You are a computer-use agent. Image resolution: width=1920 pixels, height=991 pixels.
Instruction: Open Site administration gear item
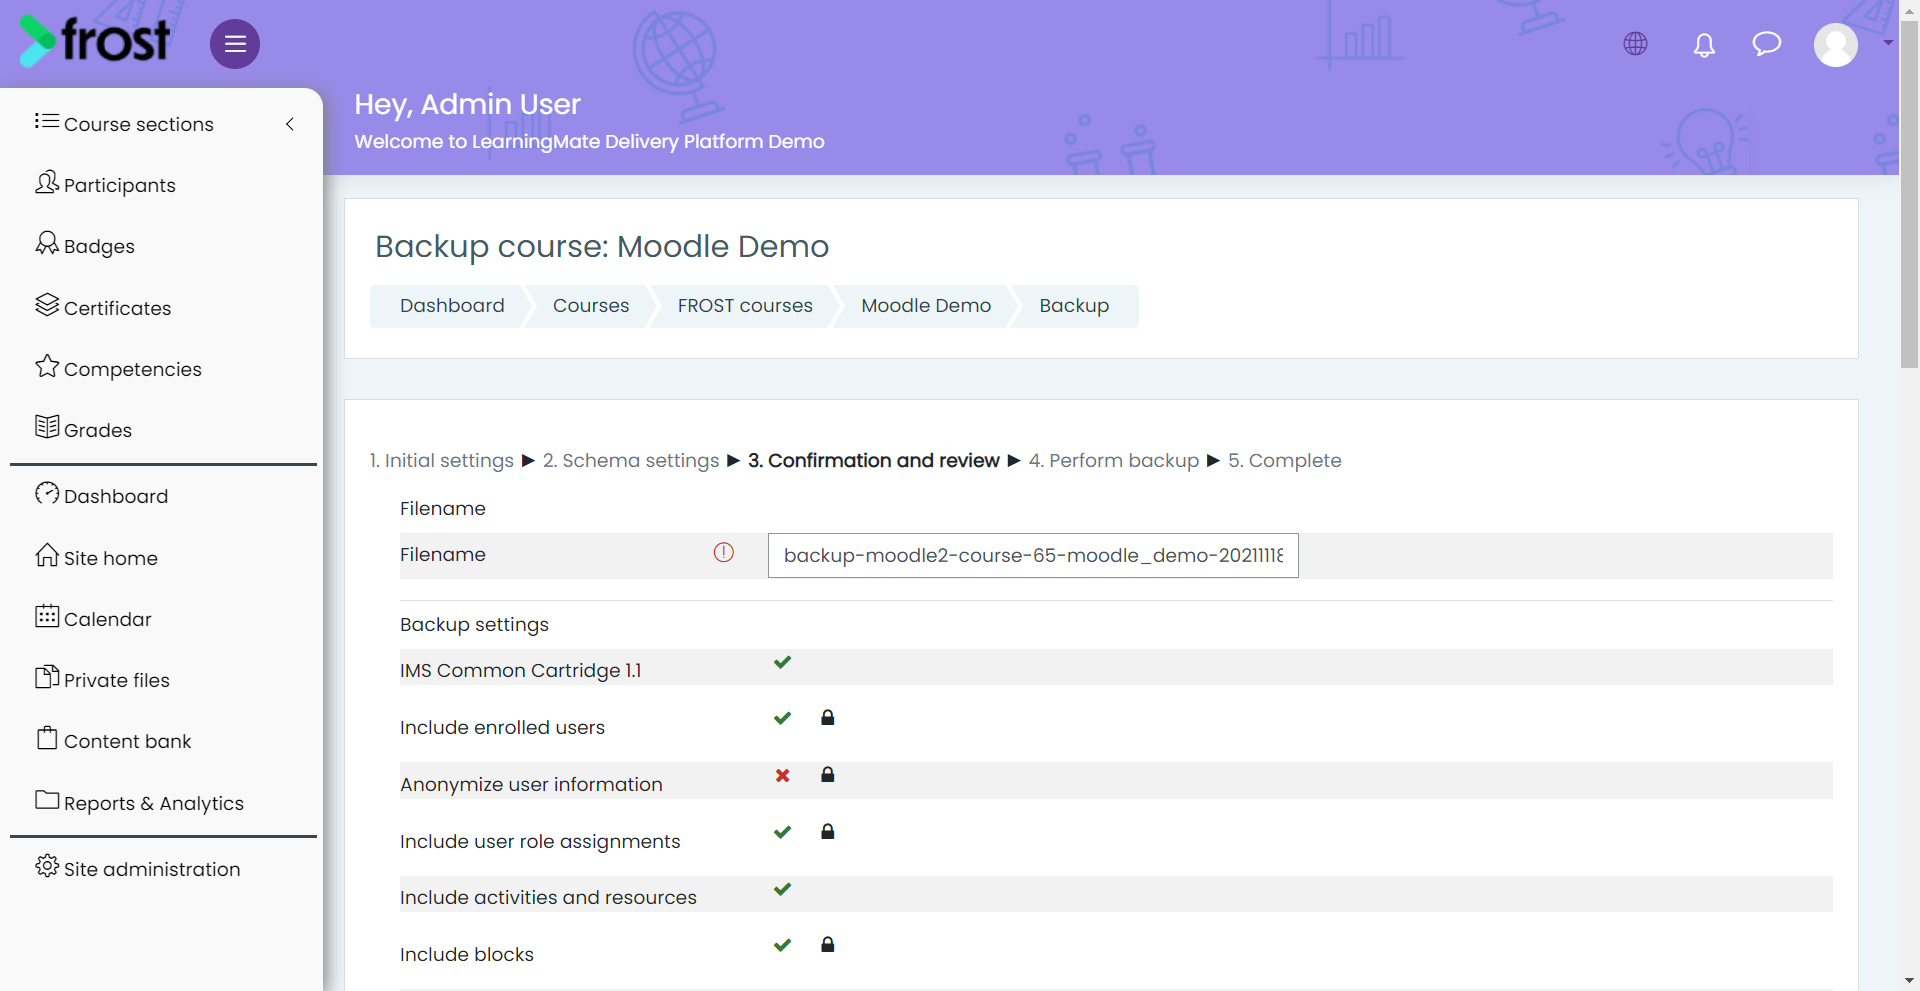coord(138,868)
